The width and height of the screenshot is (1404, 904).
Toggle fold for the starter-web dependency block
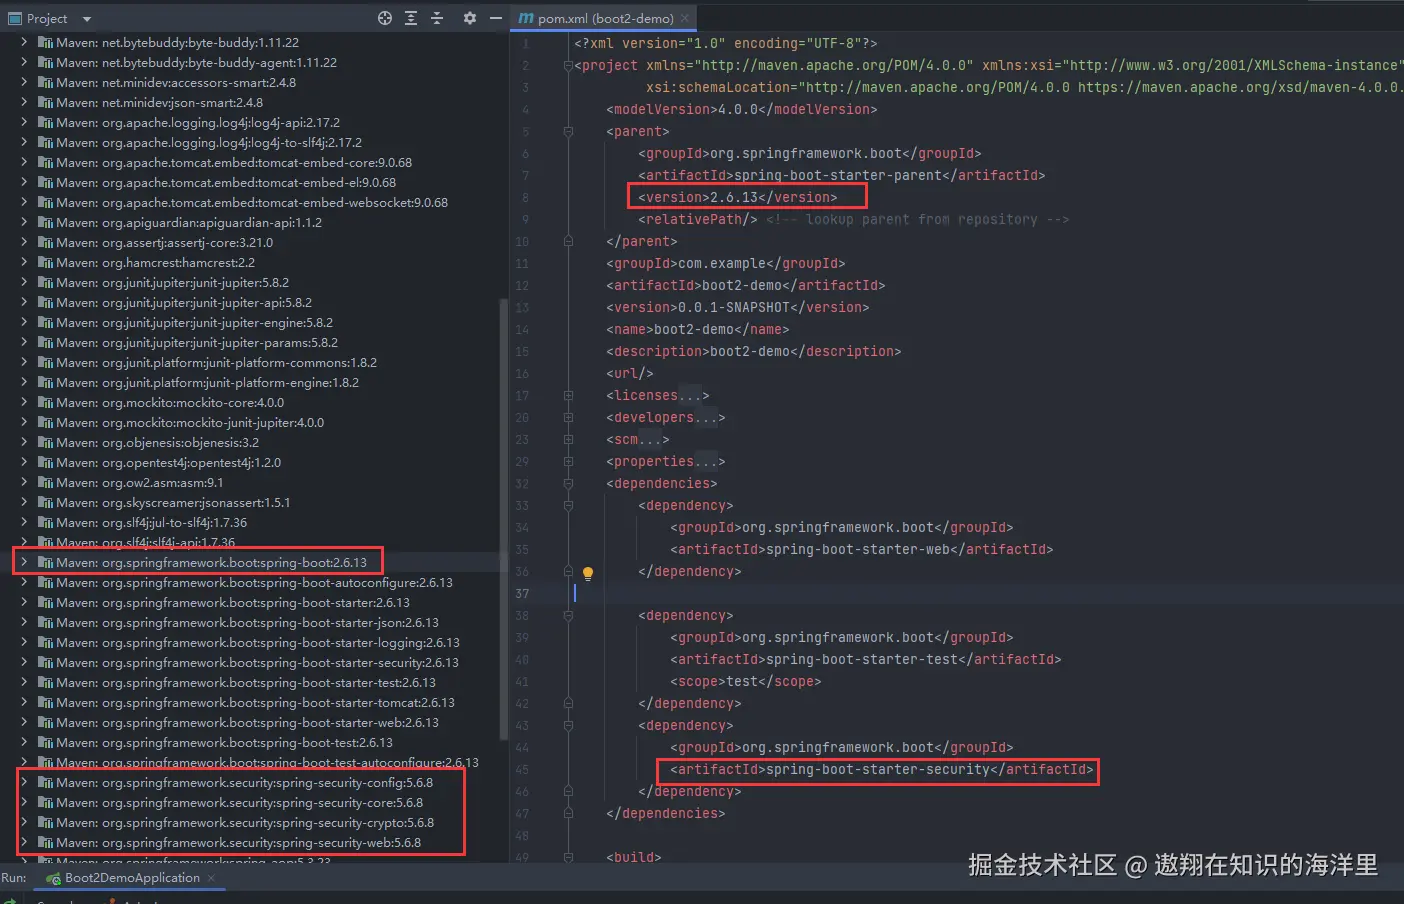click(x=568, y=505)
